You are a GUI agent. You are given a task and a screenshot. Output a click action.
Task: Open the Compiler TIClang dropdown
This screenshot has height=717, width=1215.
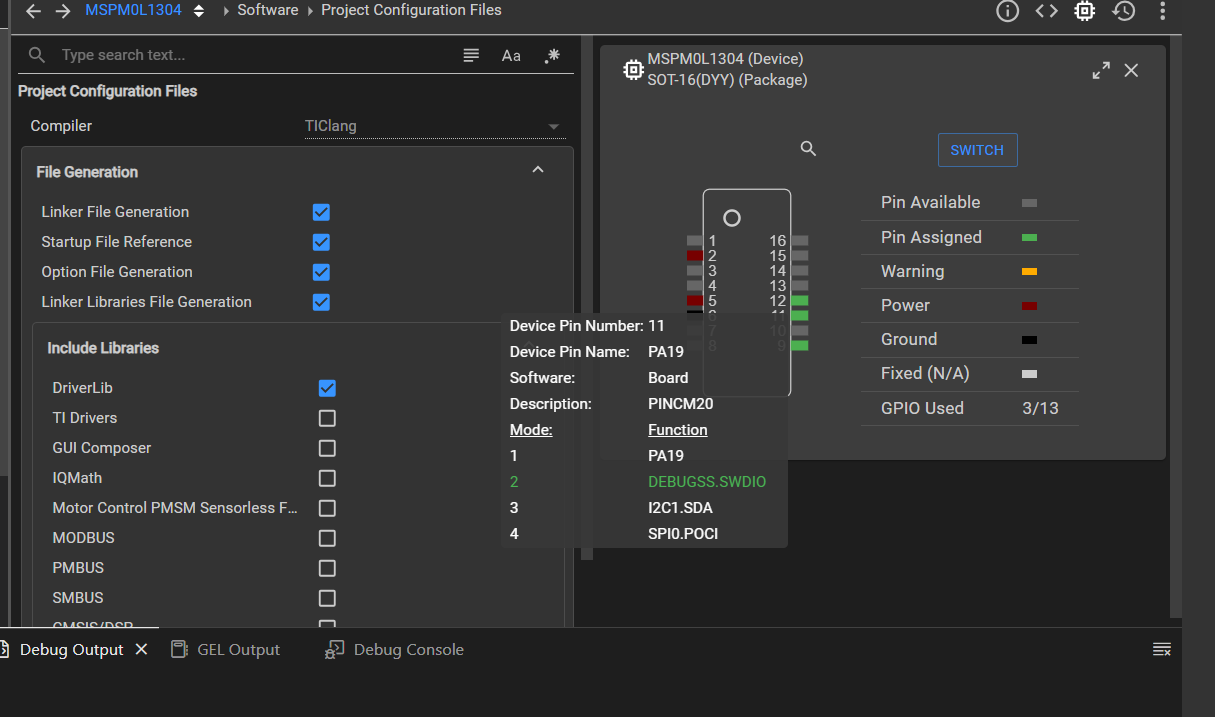pos(434,126)
